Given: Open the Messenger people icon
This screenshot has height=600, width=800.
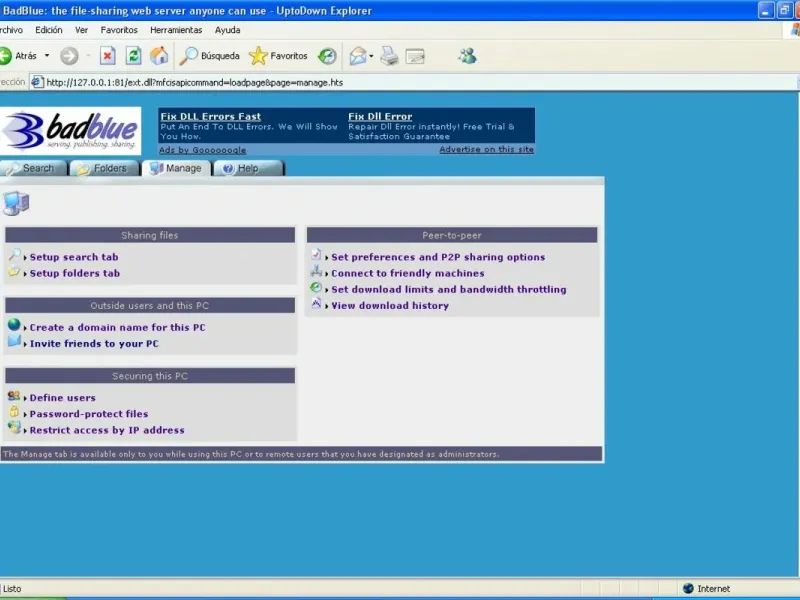Looking at the screenshot, I should point(467,56).
